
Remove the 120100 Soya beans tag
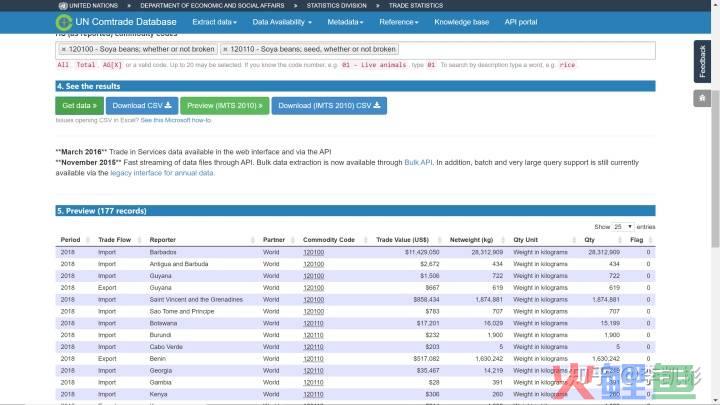[64, 49]
